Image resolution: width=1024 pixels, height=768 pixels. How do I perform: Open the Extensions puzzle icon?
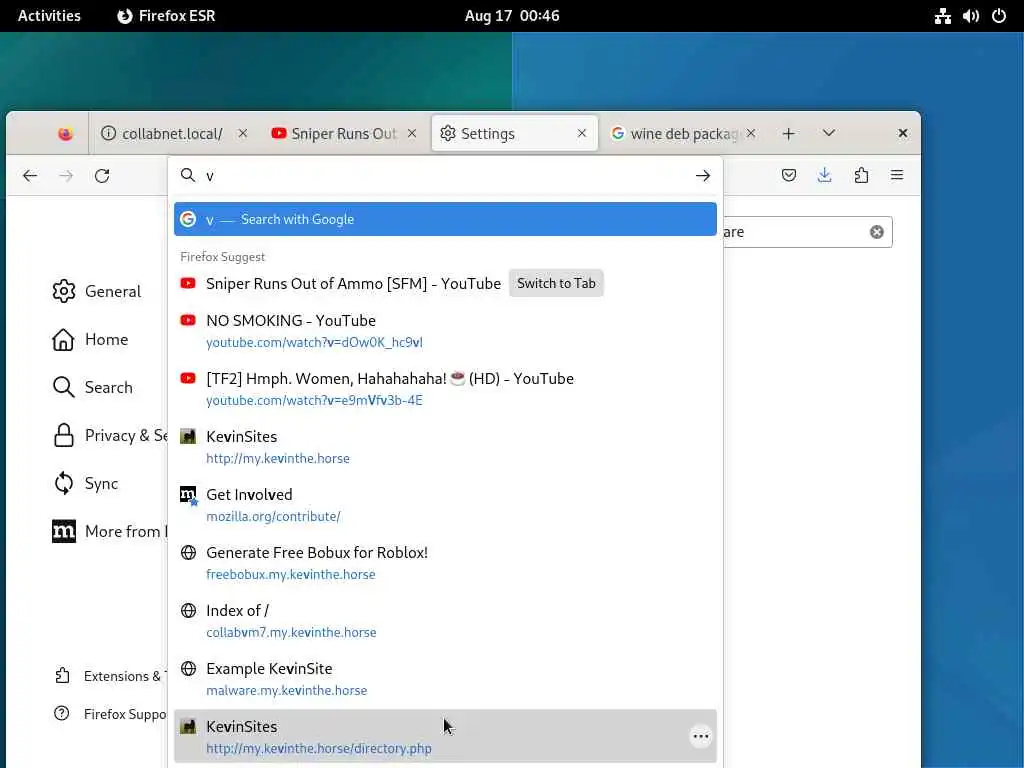tap(861, 175)
